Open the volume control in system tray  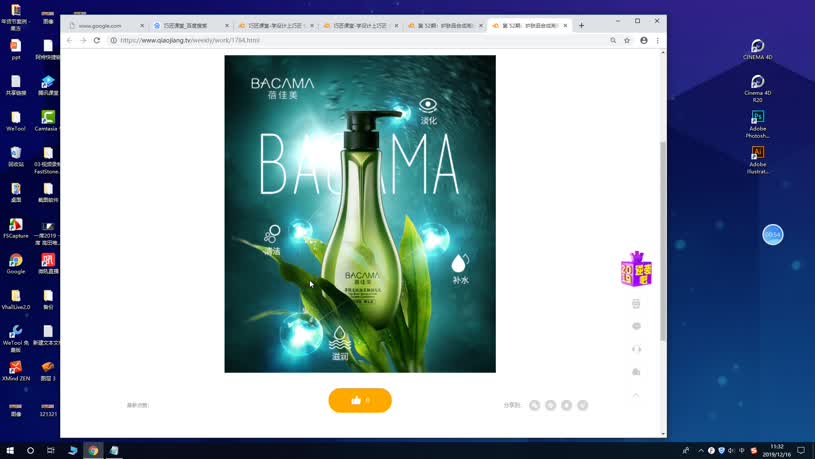coord(731,451)
